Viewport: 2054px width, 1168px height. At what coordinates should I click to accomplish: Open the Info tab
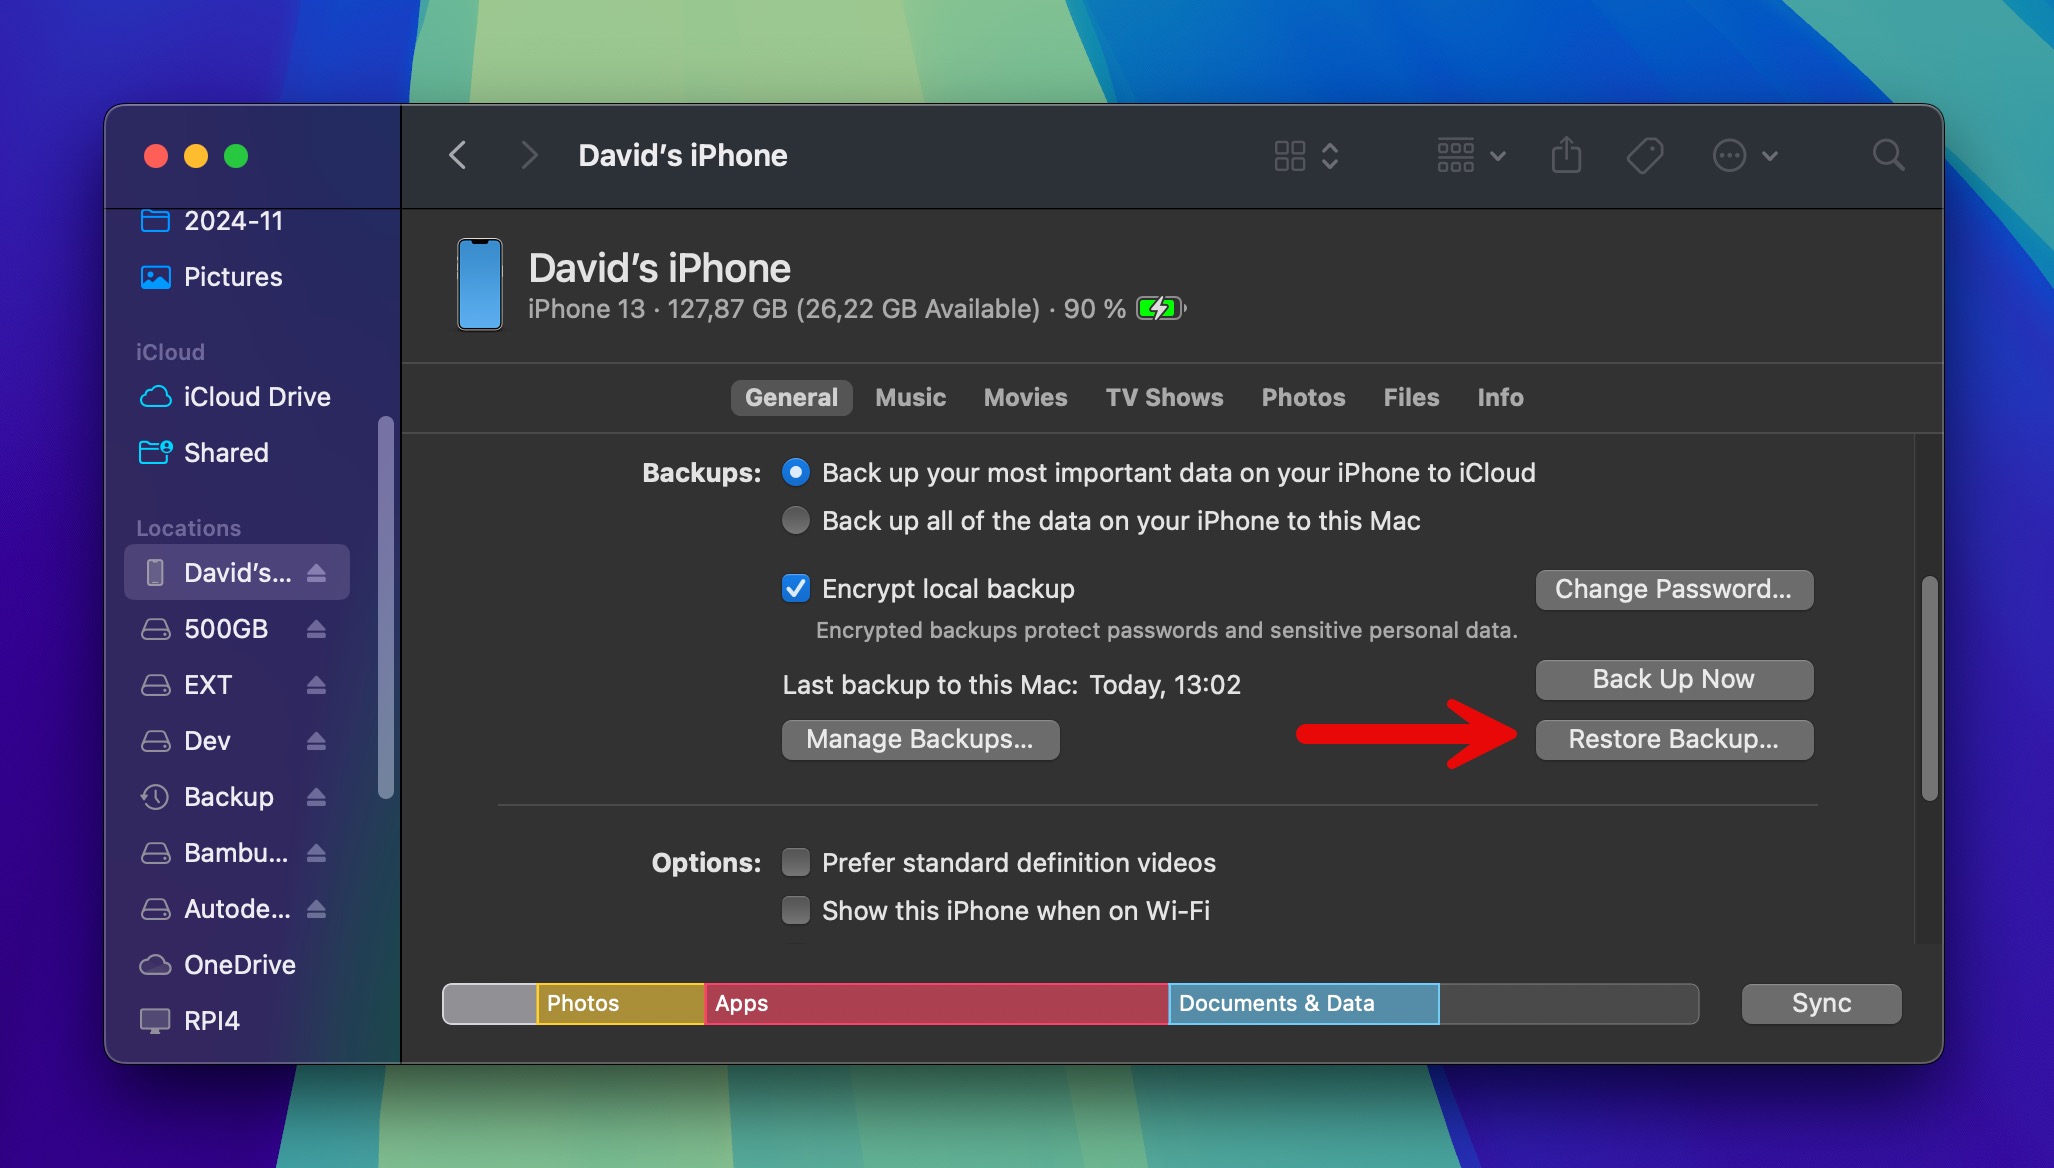[1500, 398]
